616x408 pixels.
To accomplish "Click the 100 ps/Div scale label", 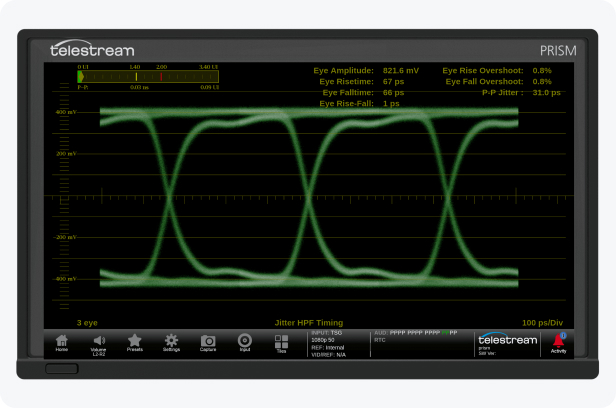I will (543, 323).
